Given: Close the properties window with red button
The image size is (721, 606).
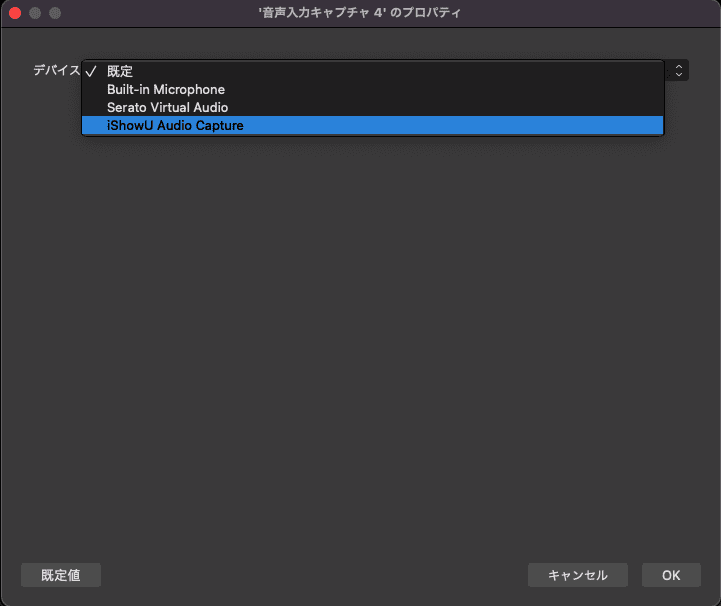Looking at the screenshot, I should tap(15, 13).
